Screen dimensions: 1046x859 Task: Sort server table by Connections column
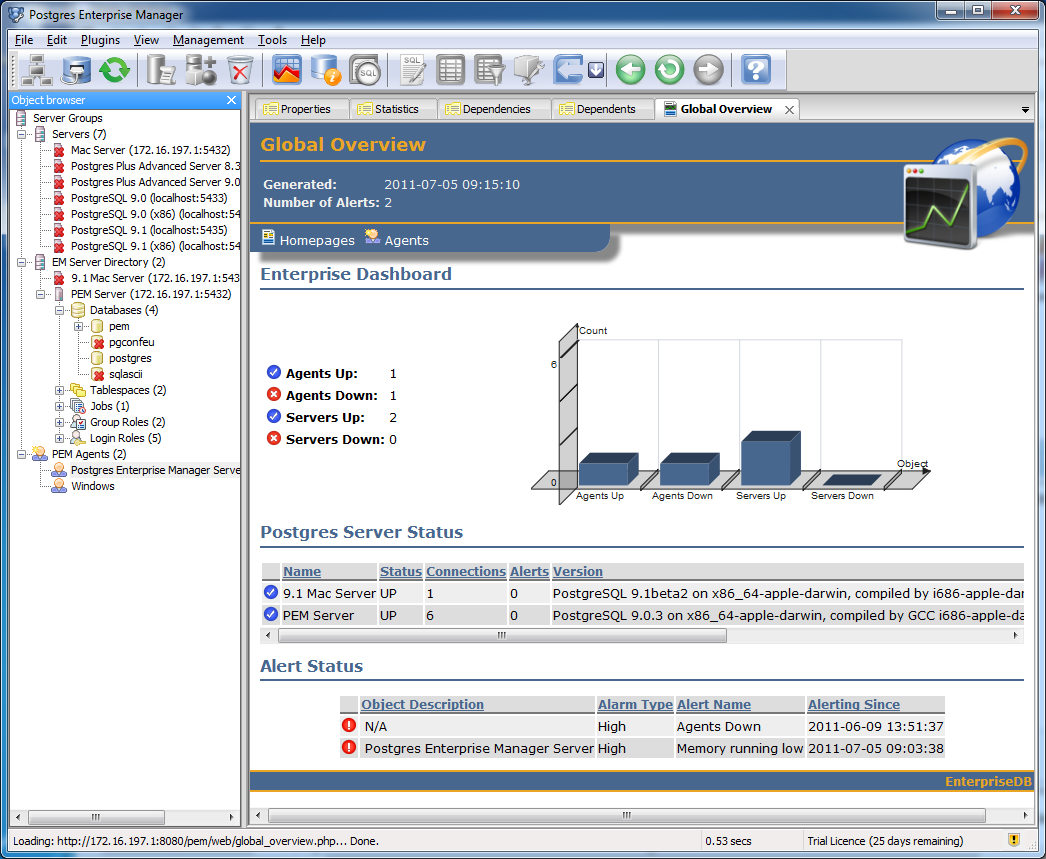(x=466, y=572)
